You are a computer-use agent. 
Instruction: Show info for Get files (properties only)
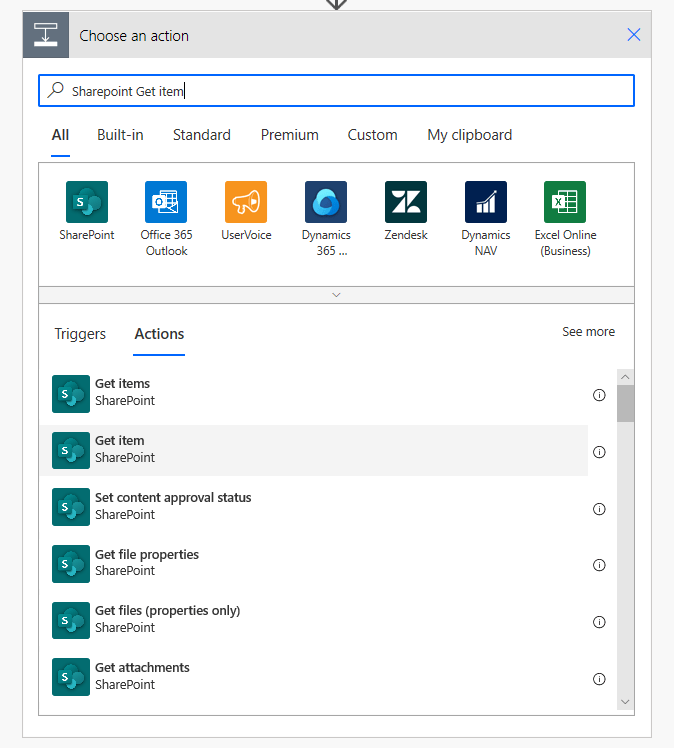(599, 622)
